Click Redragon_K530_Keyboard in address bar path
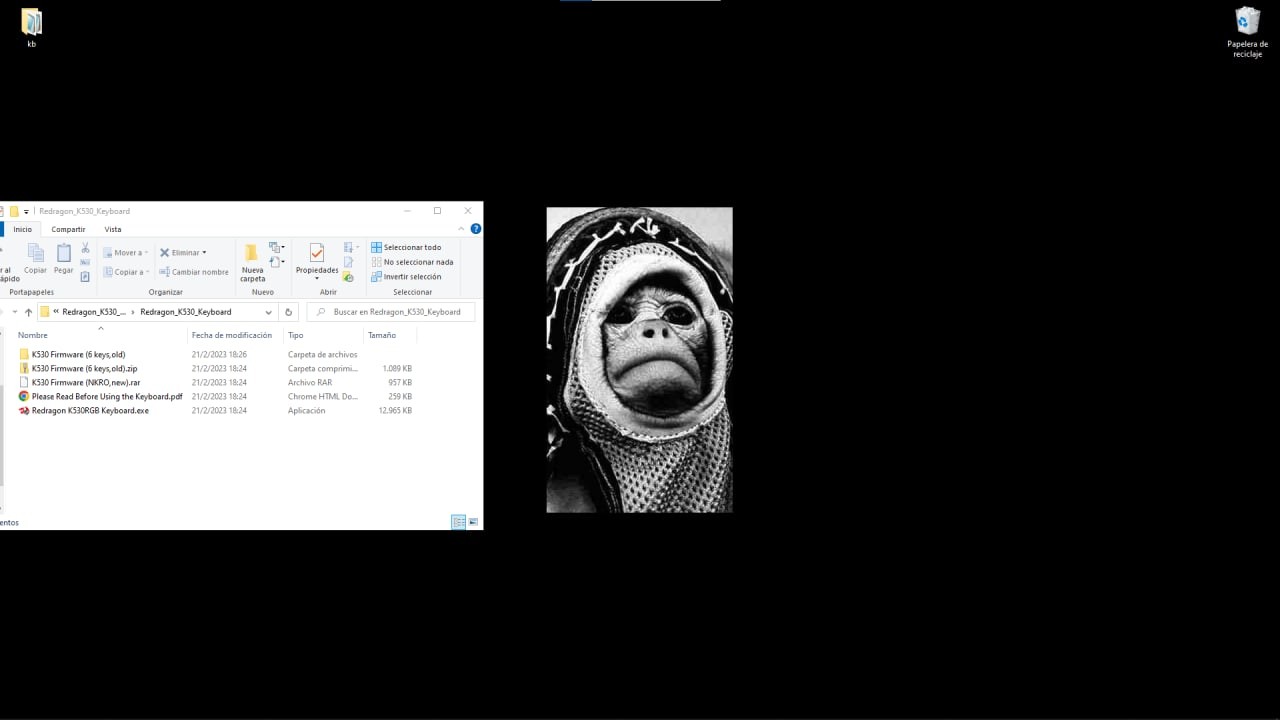 tap(185, 312)
